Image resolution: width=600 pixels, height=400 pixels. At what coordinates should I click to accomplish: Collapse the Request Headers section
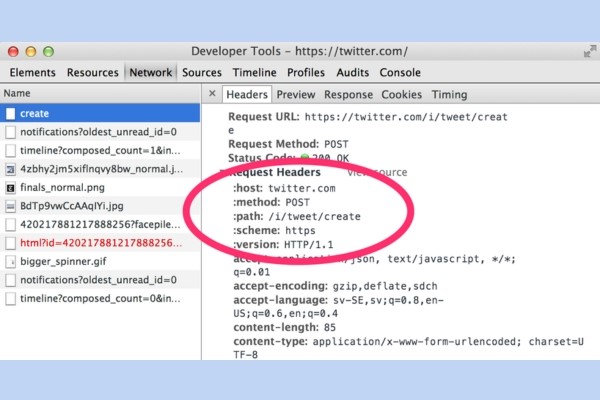[223, 172]
